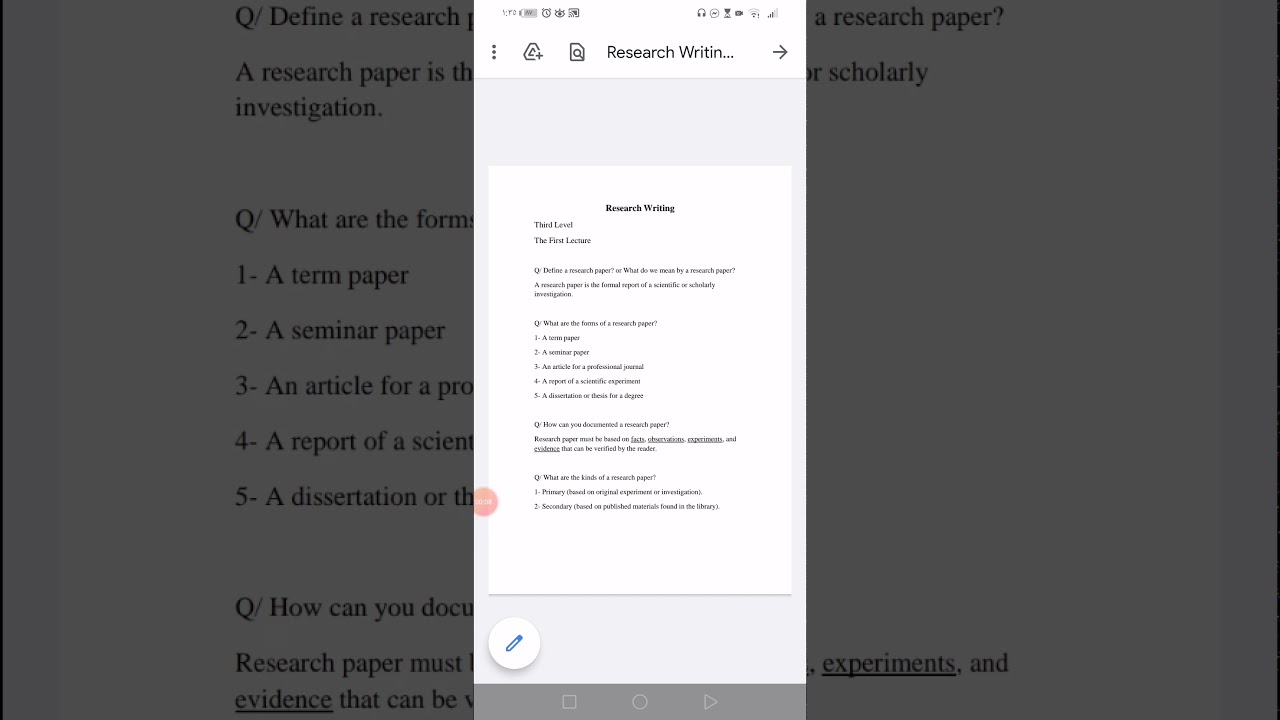This screenshot has height=720, width=1280.
Task: Tap the Research Writin document title
Action: click(670, 52)
